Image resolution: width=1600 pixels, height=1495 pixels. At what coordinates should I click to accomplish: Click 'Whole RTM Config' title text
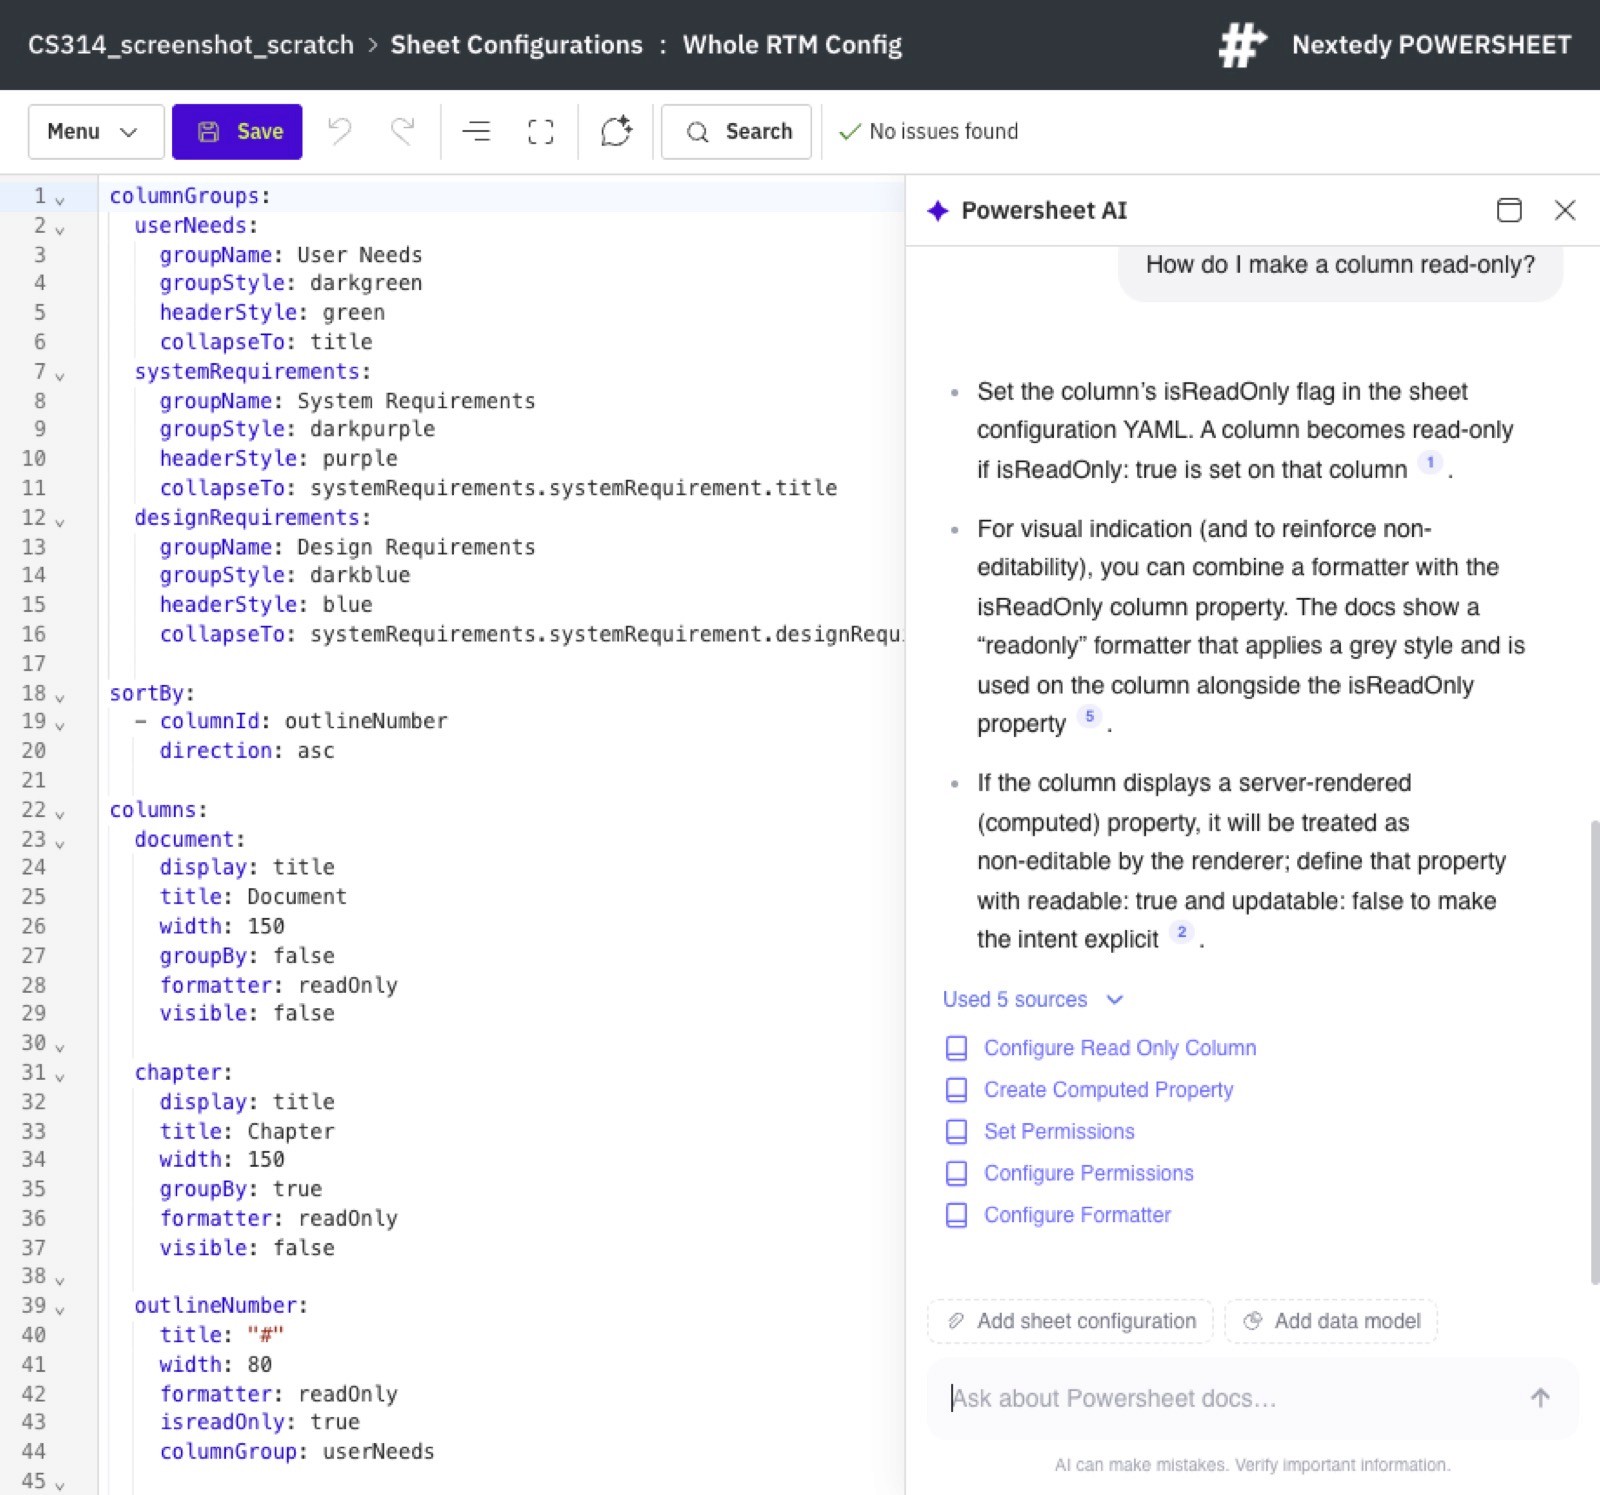tap(792, 45)
